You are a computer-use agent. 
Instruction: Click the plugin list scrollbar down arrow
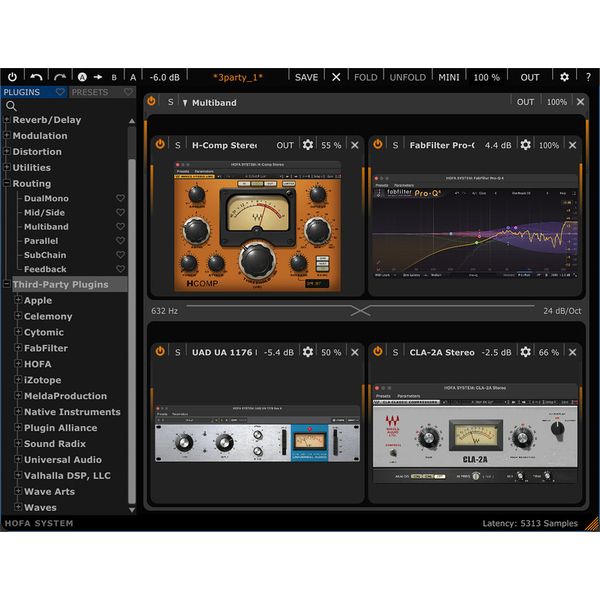[132, 510]
